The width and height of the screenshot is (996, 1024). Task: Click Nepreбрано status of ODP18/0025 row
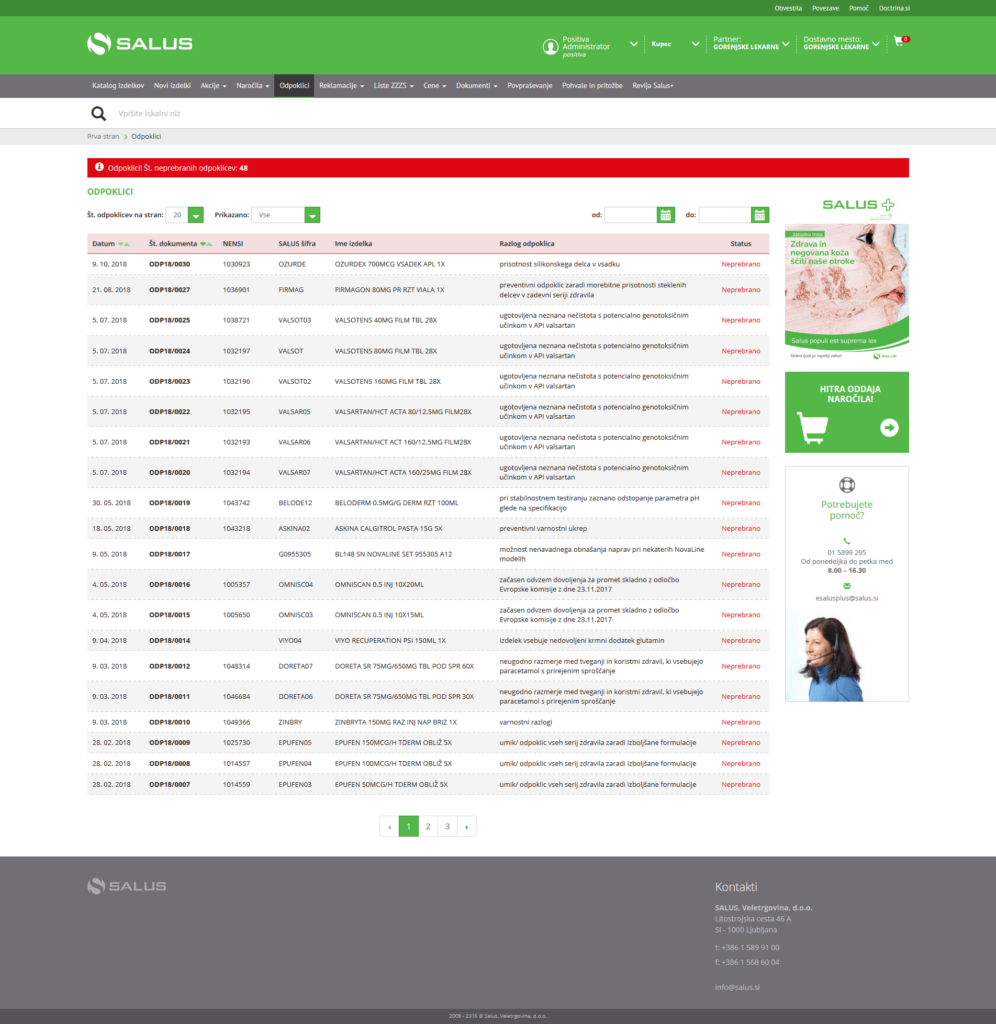(x=741, y=321)
